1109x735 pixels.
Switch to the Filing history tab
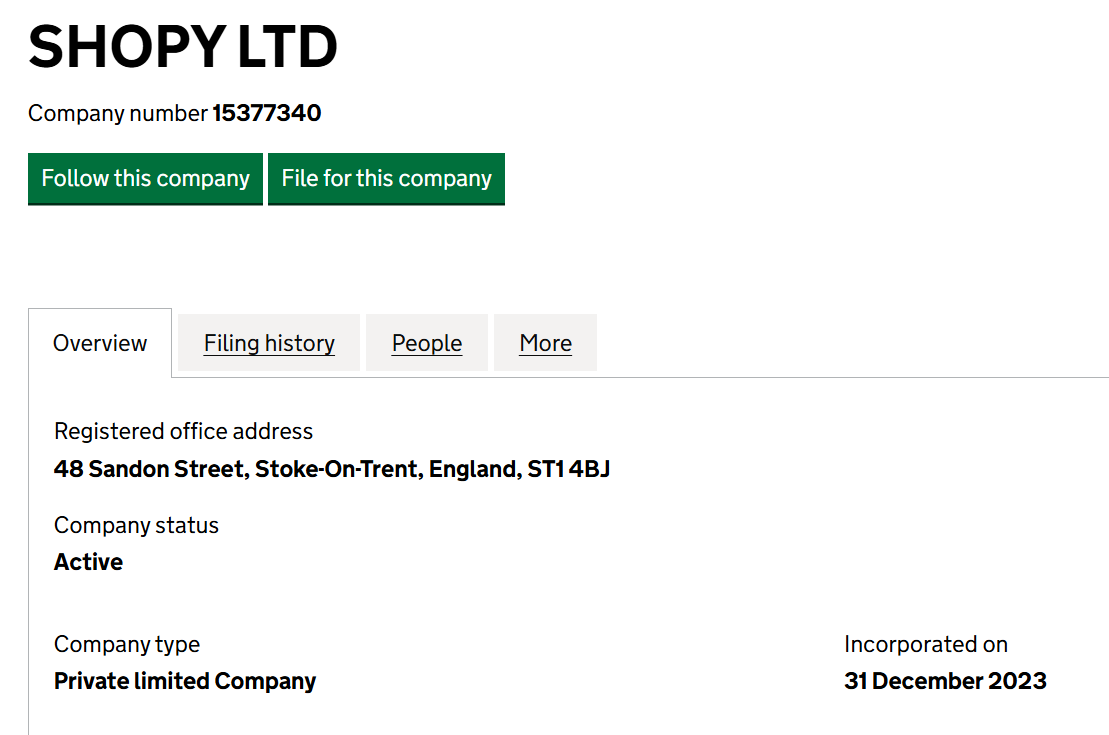pyautogui.click(x=269, y=343)
